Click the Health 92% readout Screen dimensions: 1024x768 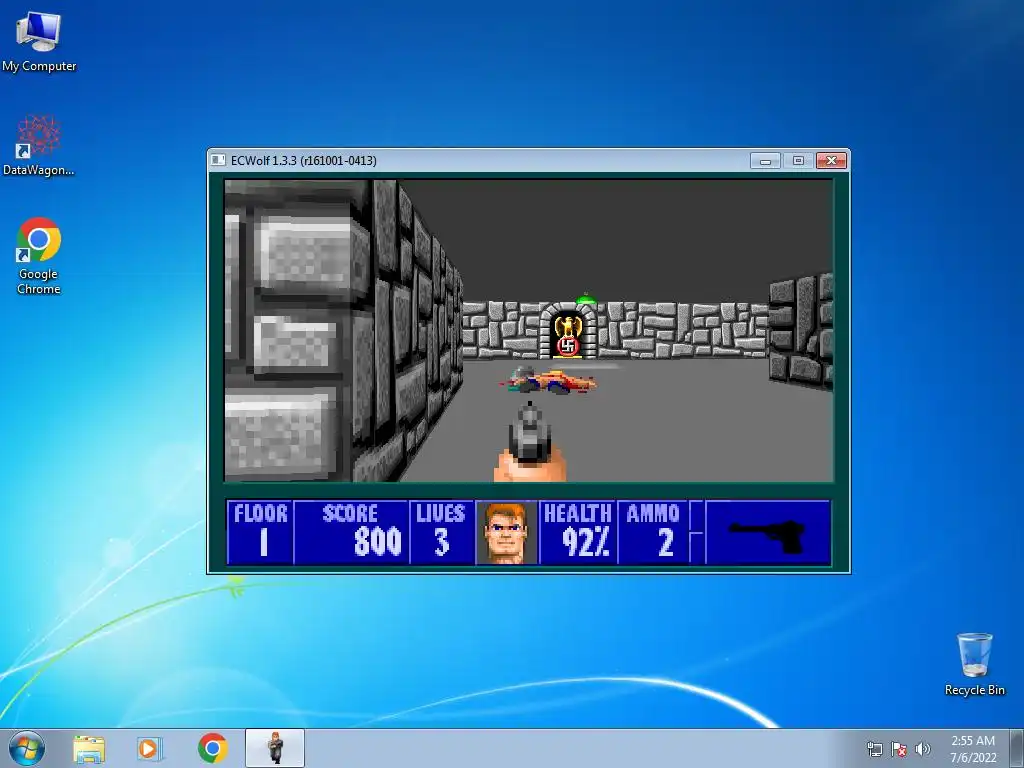point(577,532)
